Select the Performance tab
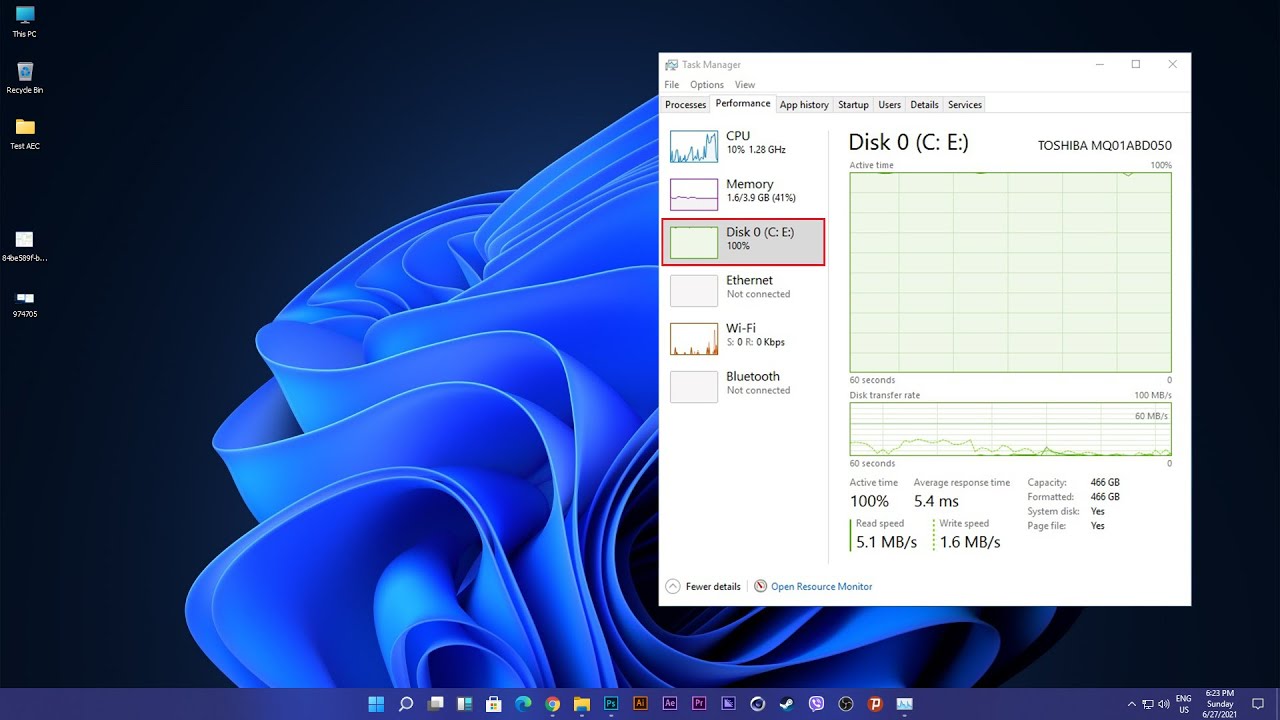This screenshot has width=1280, height=720. 743,103
